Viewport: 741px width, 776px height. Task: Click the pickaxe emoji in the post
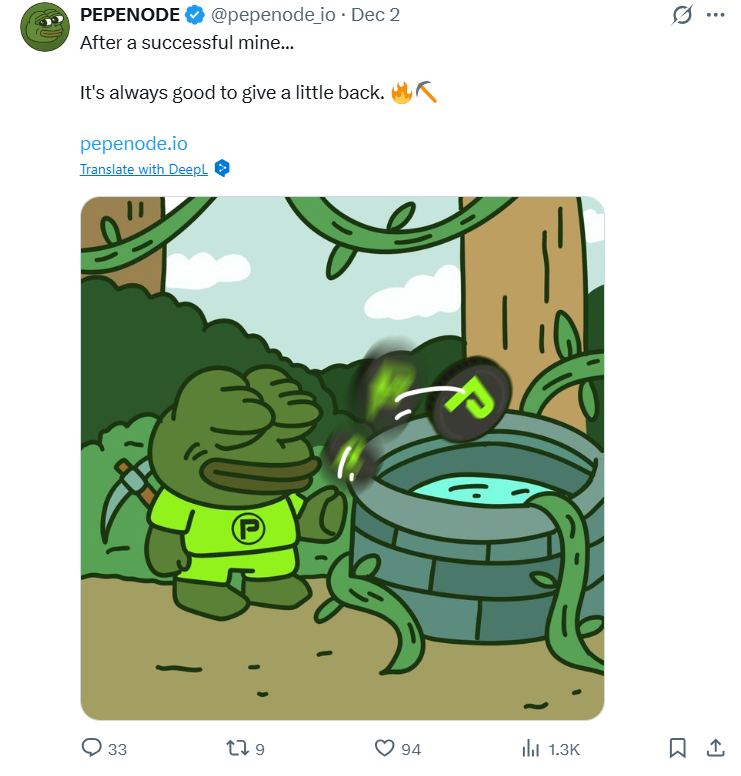point(426,93)
